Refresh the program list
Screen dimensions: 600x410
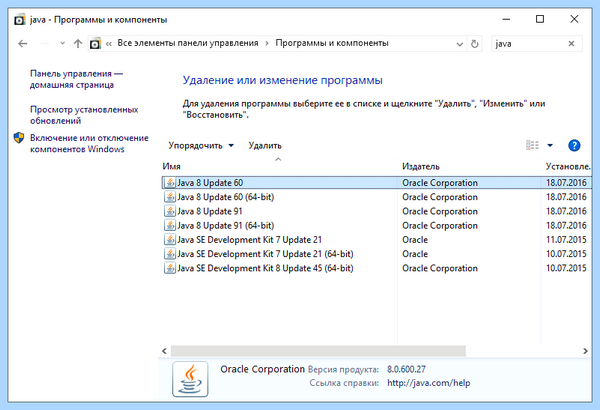click(474, 44)
